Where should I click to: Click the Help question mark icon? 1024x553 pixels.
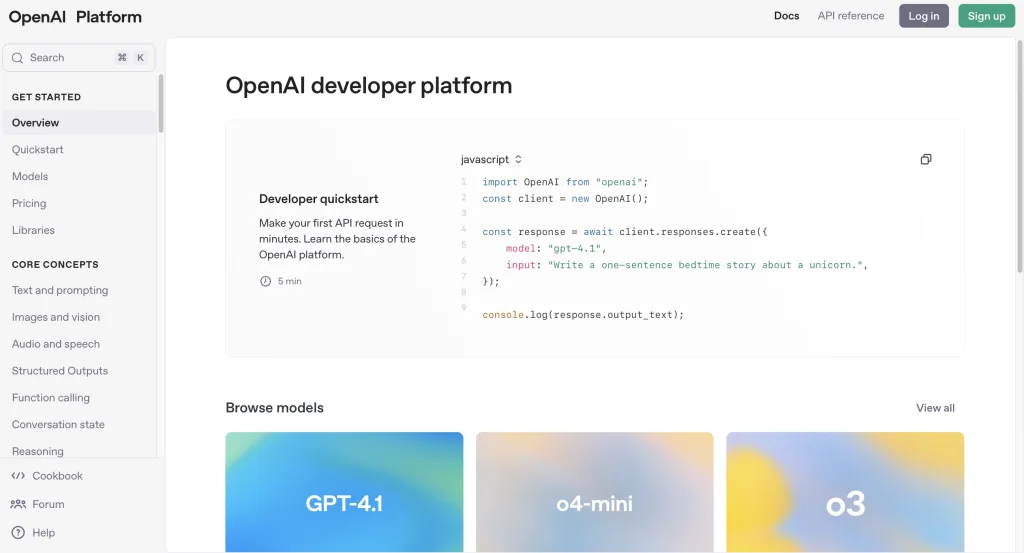(x=18, y=533)
